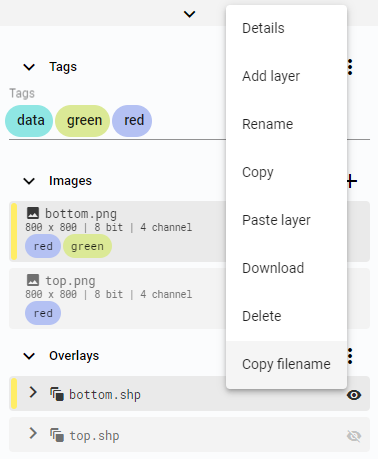Click the Overlays section heading
The image size is (378, 459).
[x=74, y=356]
